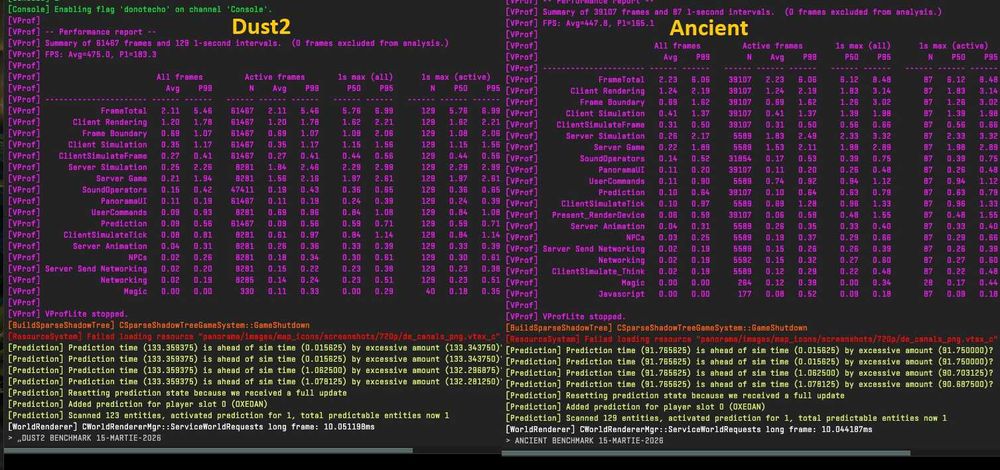The width and height of the screenshot is (1000, 470).
Task: Select SoundOperators row label in Ancient console
Action: point(612,159)
